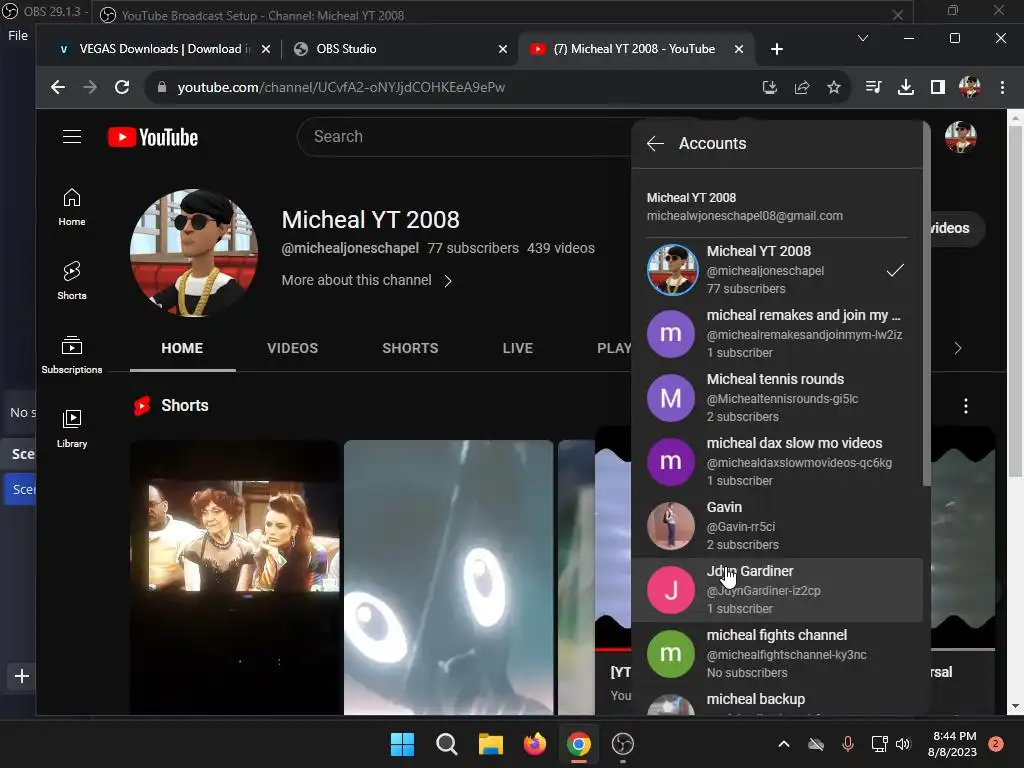Show hidden system tray icons
Viewport: 1024px width, 768px height.
click(784, 744)
